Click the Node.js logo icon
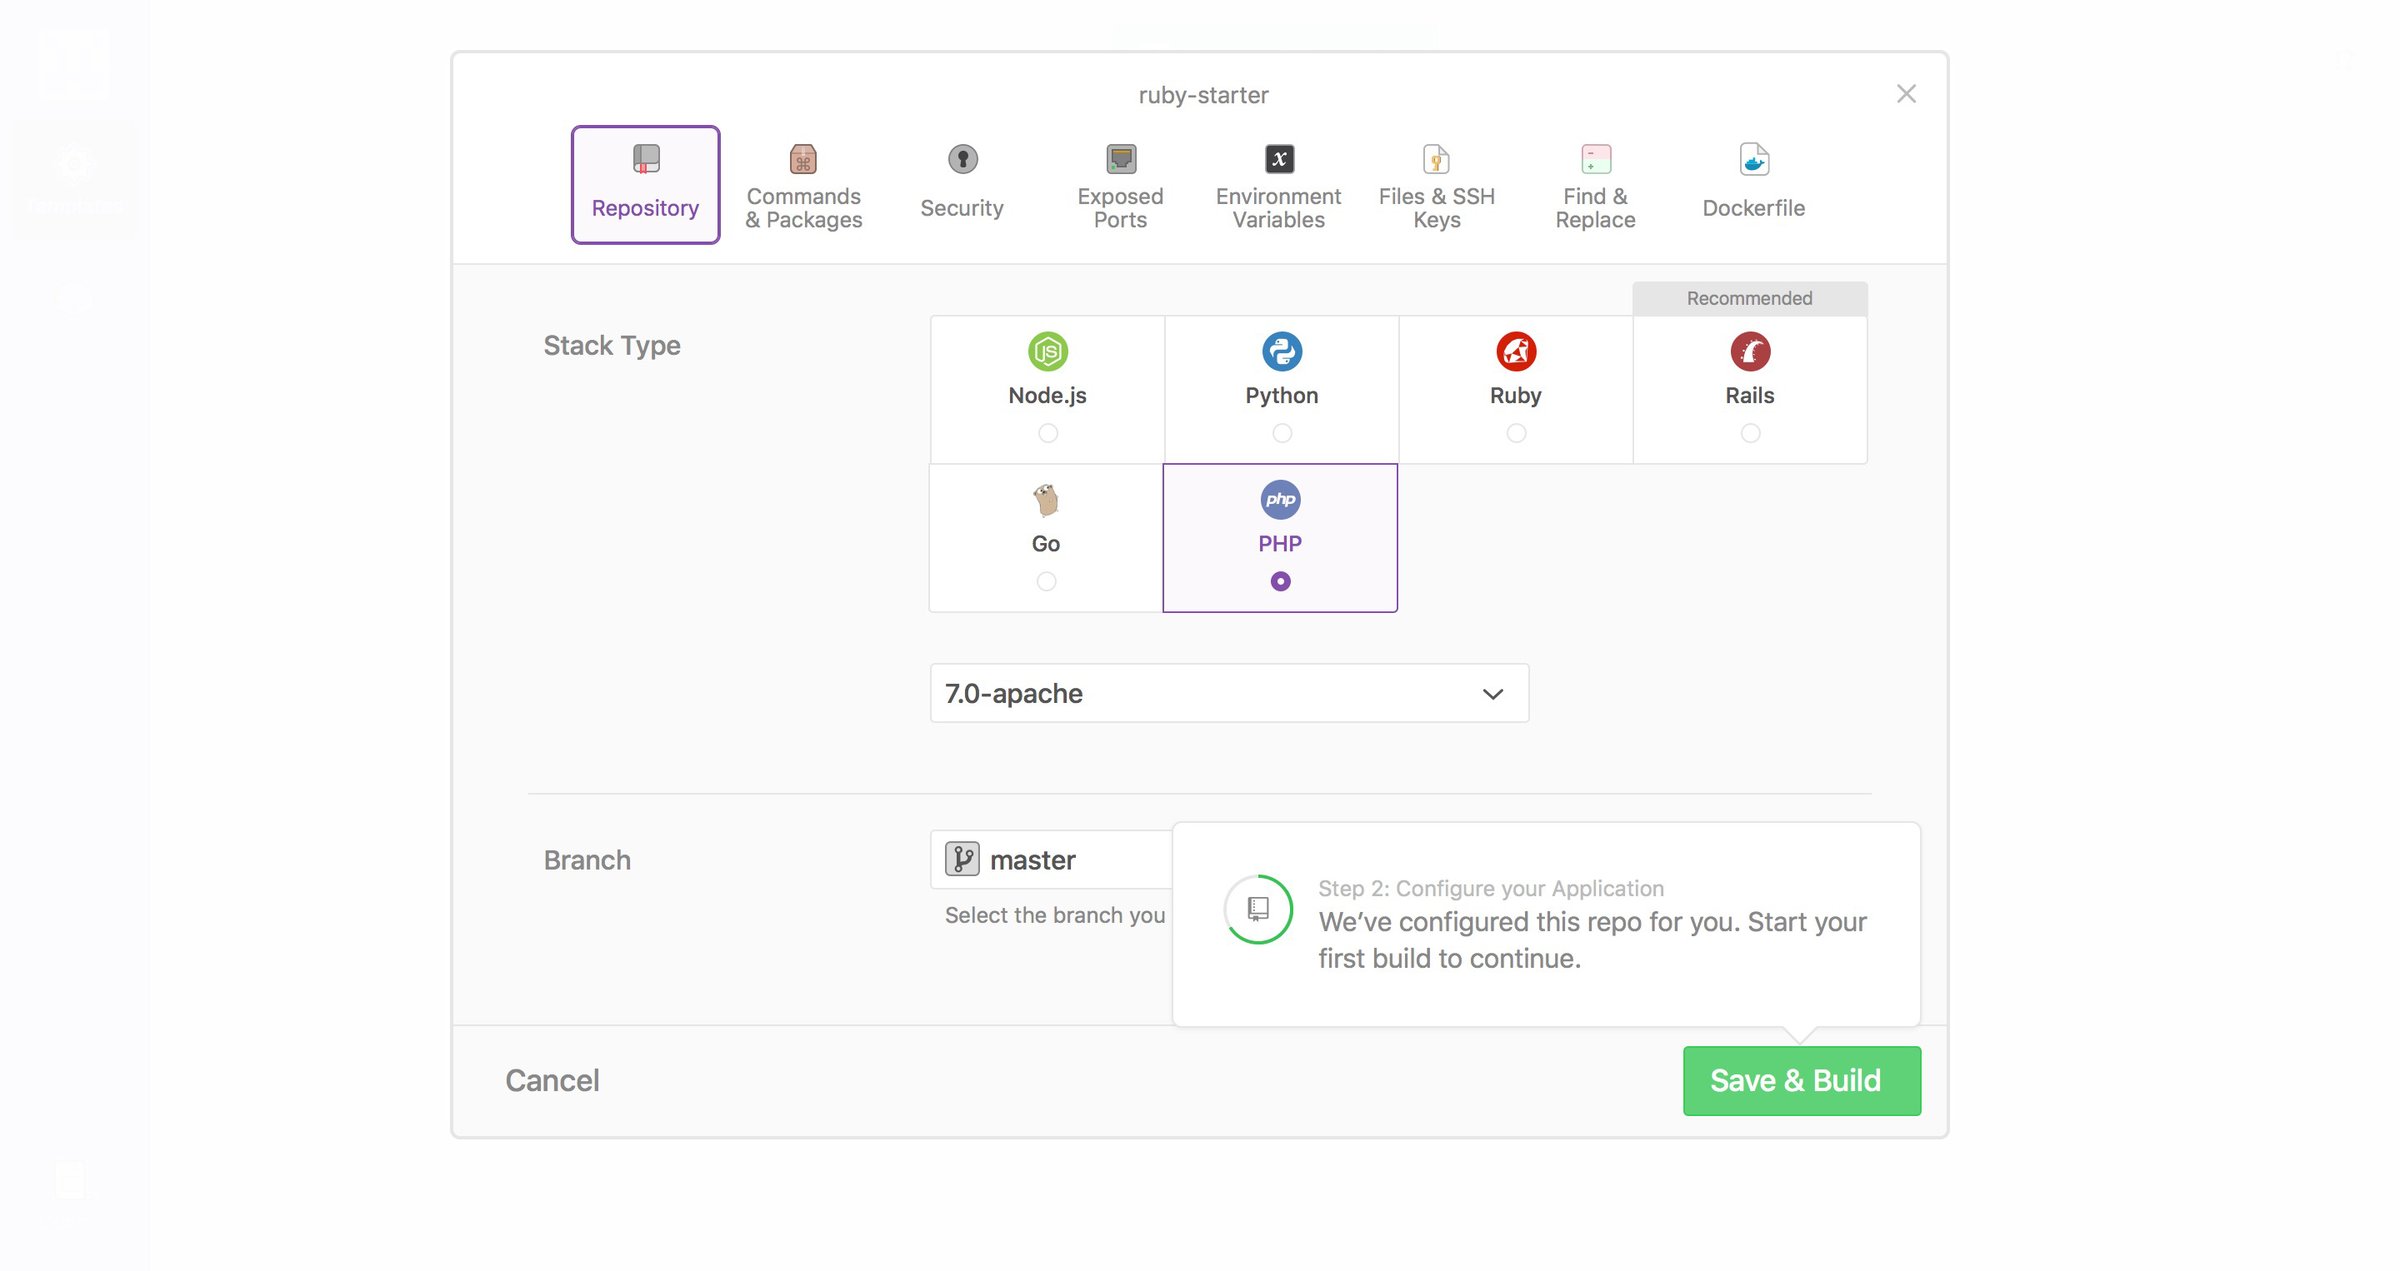The image size is (2400, 1271). point(1048,351)
